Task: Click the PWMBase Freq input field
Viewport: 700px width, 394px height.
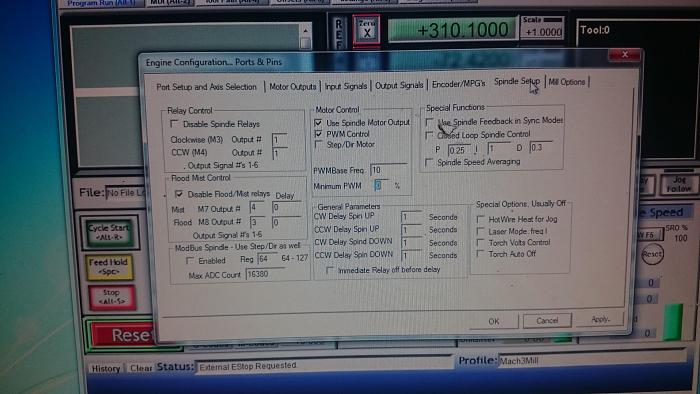Action: point(388,170)
